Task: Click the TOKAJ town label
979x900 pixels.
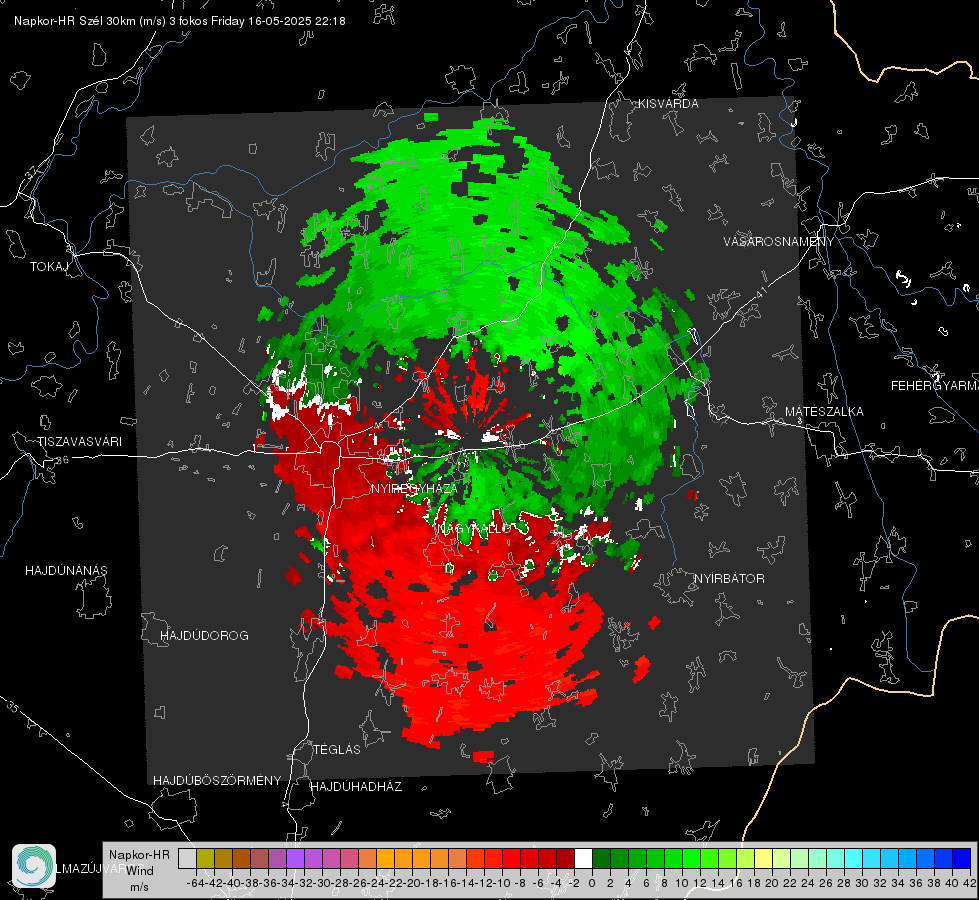Action: (x=49, y=267)
